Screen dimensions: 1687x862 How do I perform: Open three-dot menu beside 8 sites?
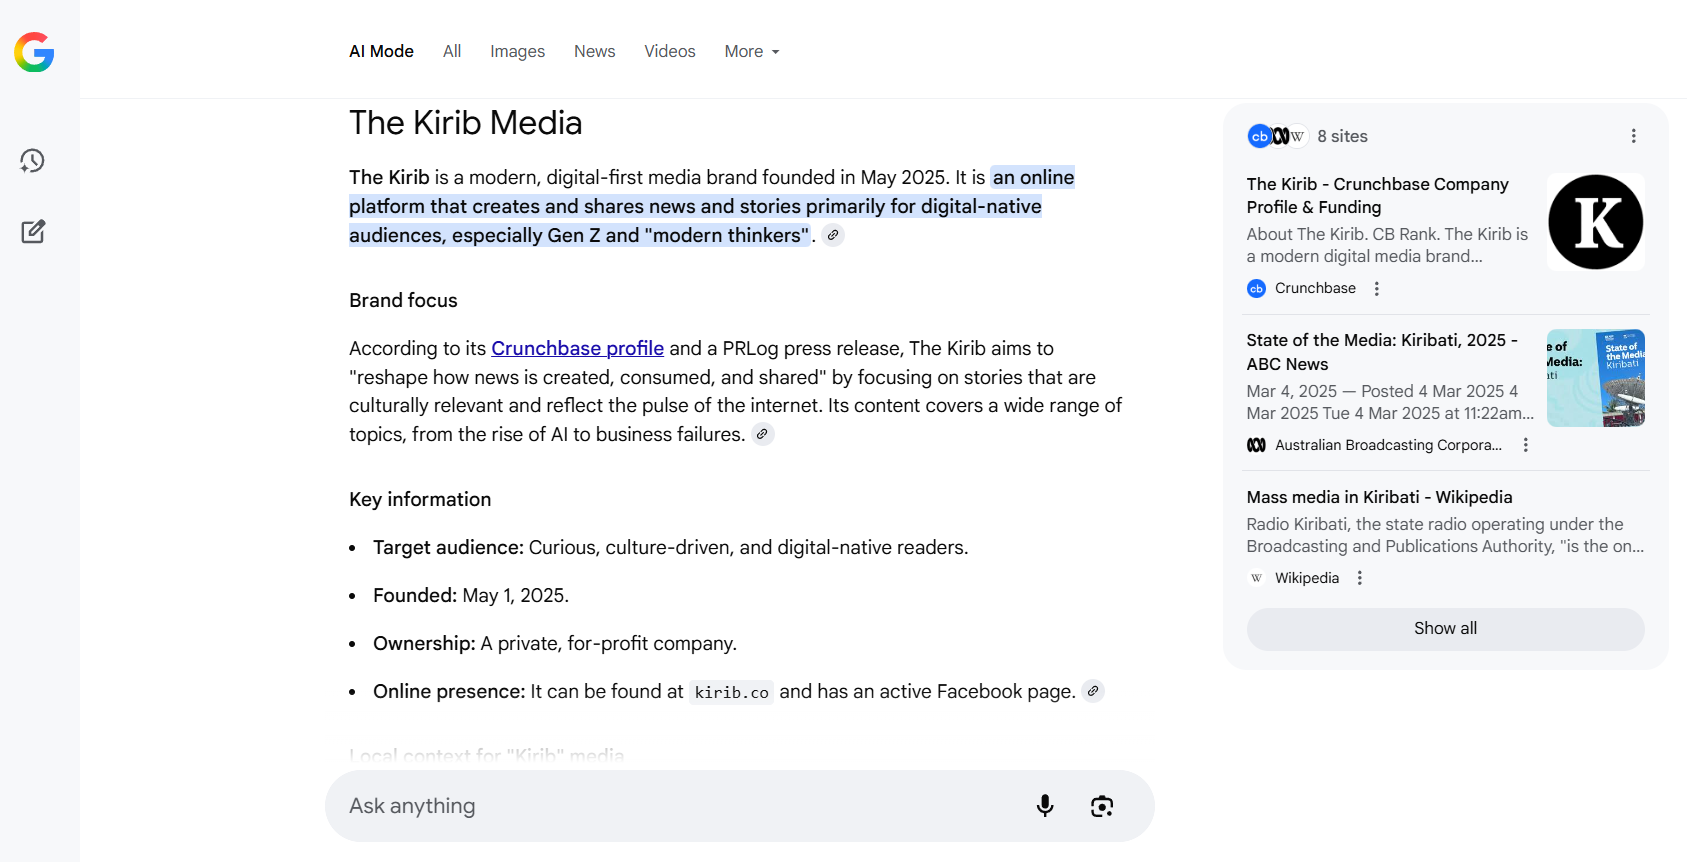(x=1633, y=136)
